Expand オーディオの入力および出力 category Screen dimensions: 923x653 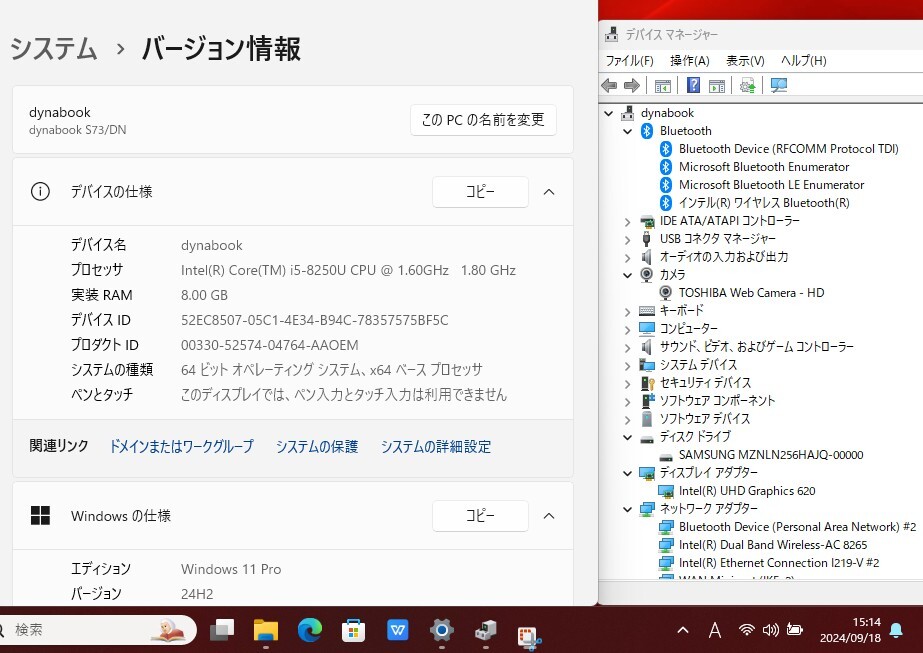click(x=627, y=258)
